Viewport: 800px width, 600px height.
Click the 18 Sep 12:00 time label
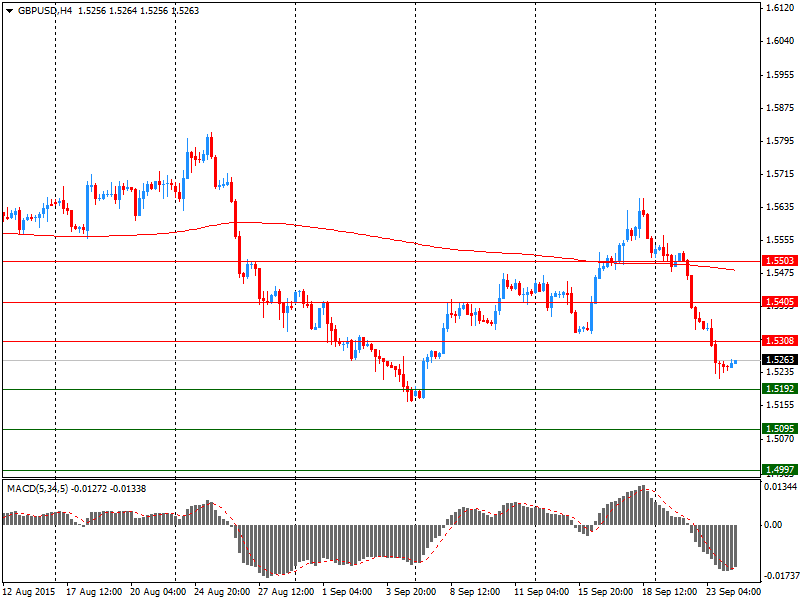(670, 592)
